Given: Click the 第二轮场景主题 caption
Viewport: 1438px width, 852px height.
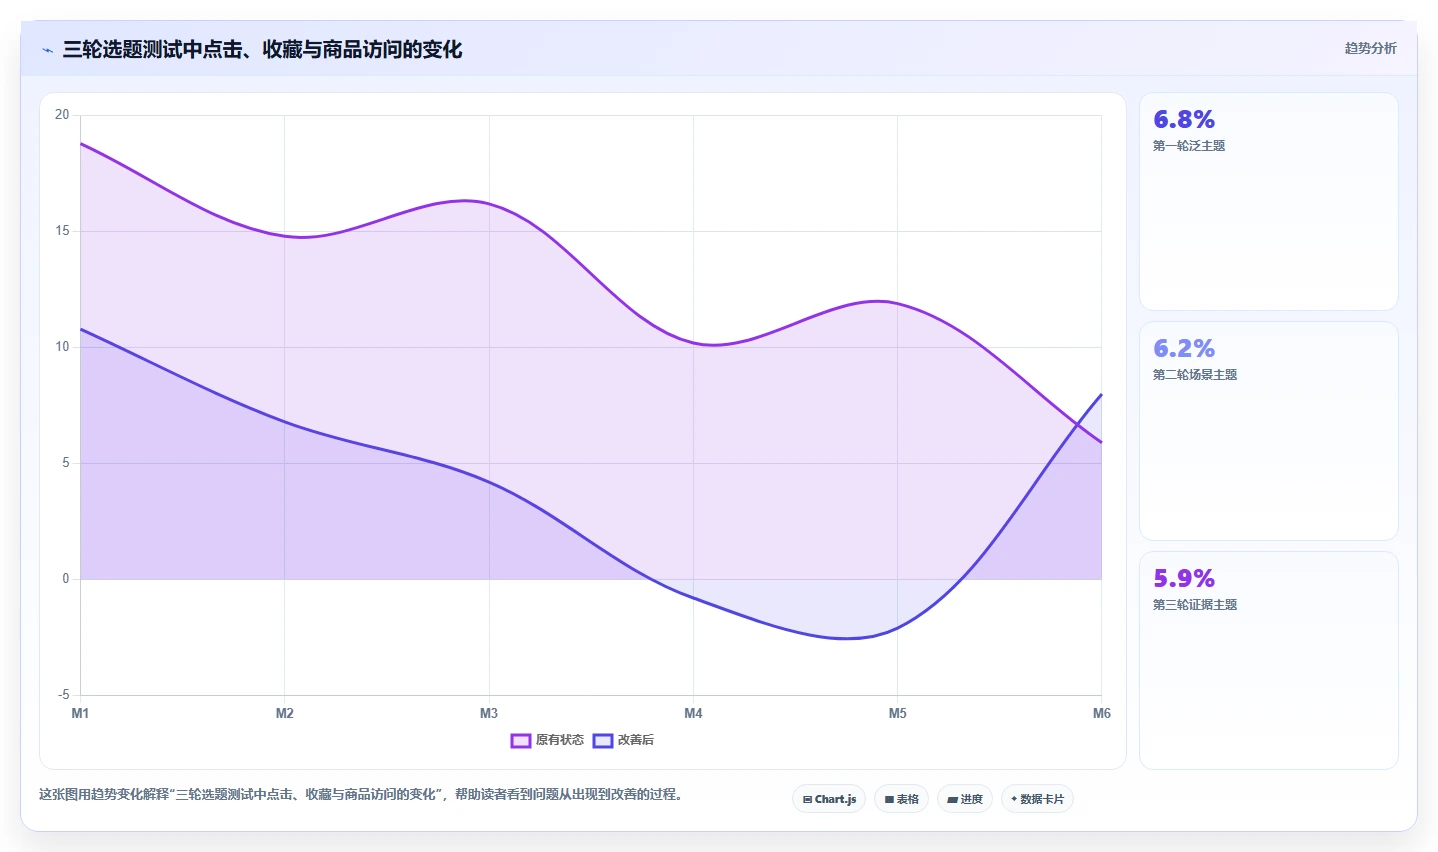Looking at the screenshot, I should click(1195, 375).
